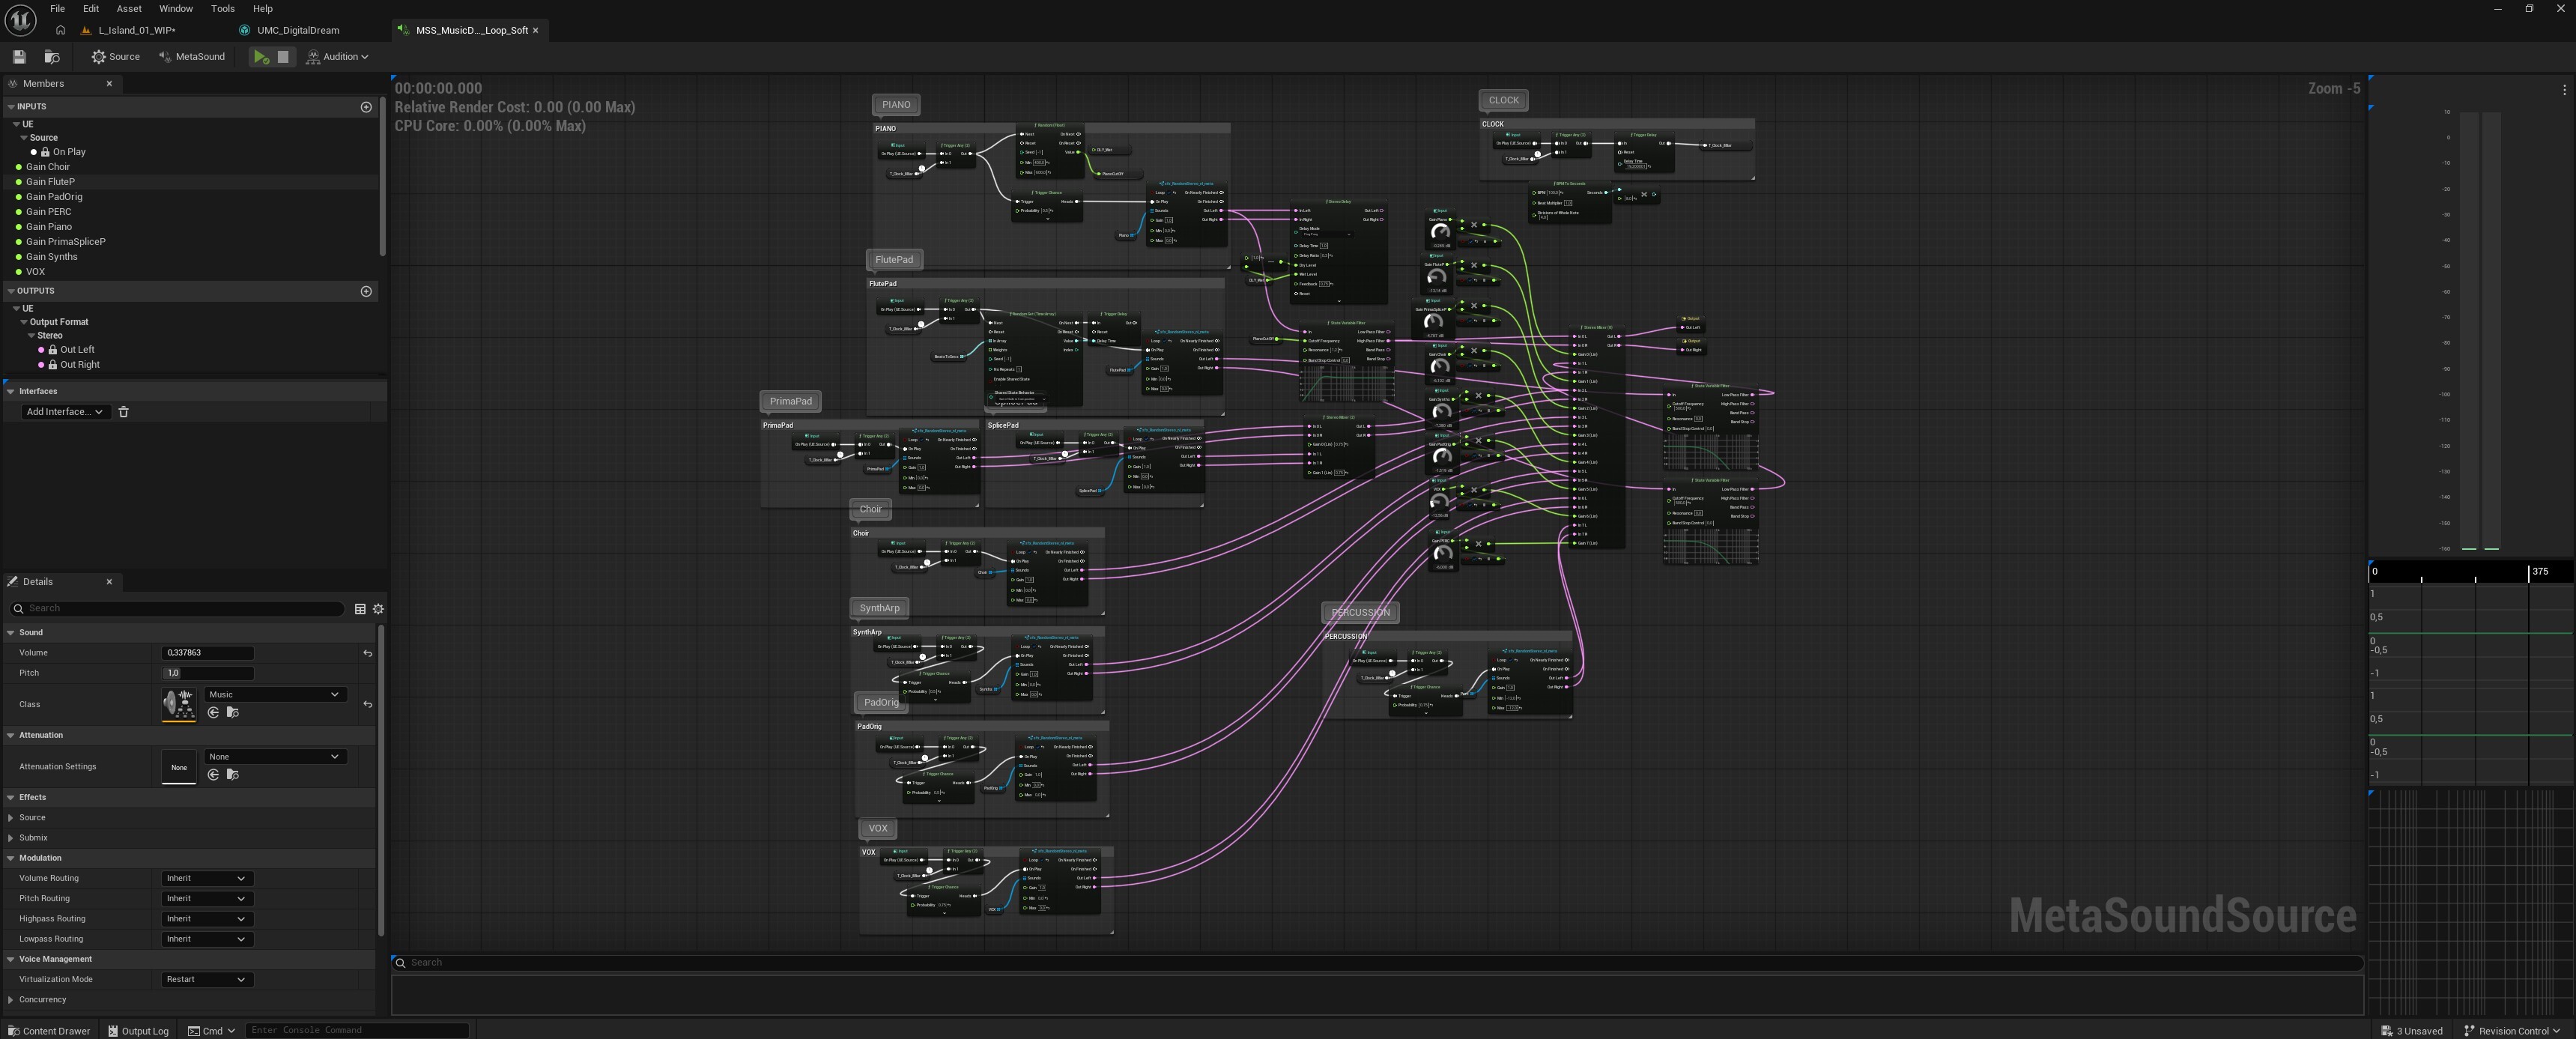Open the Output Log
The image size is (2576, 1039).
pos(138,1030)
